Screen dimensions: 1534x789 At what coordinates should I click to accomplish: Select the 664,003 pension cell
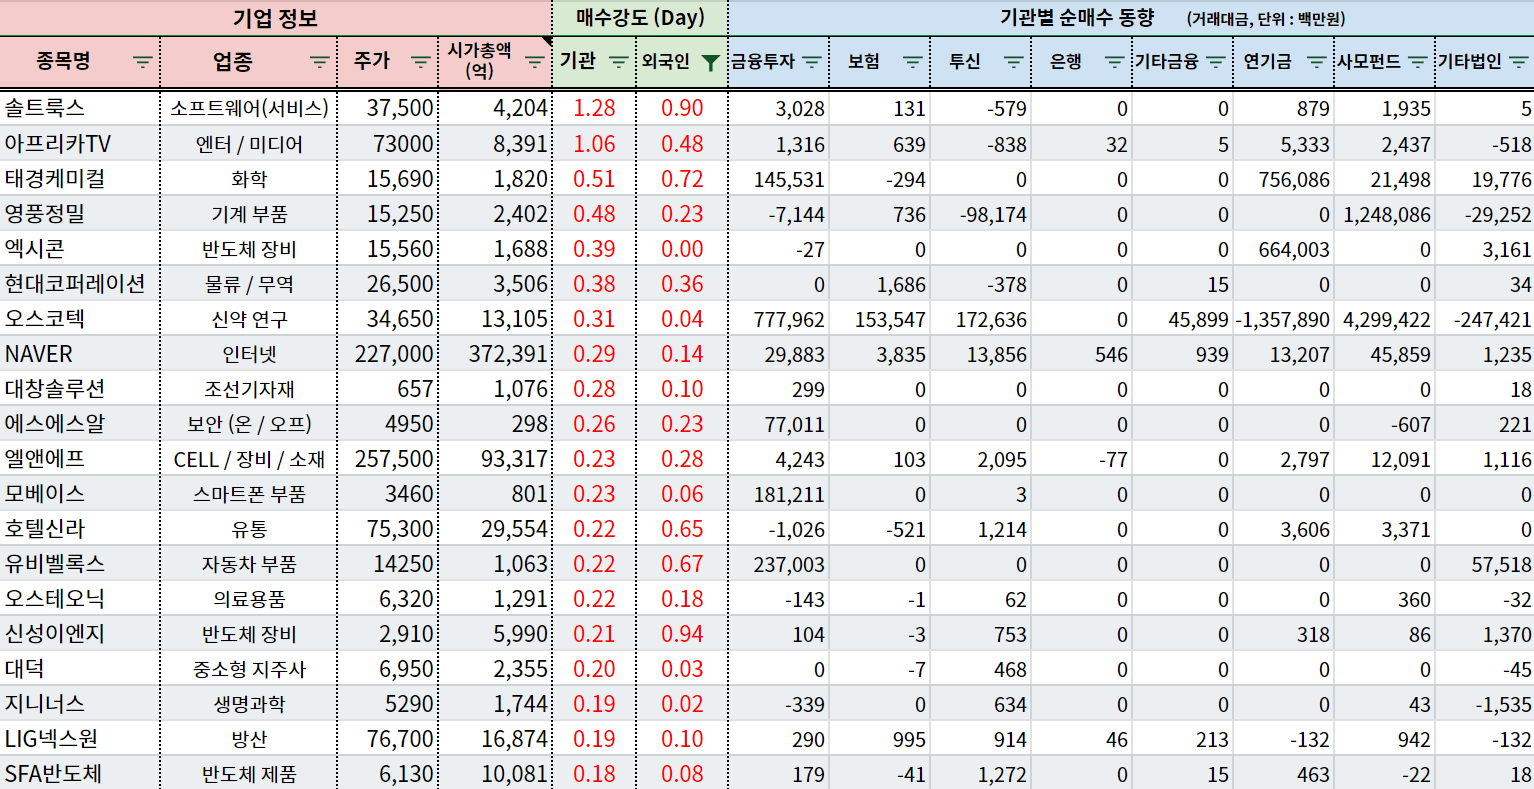click(x=1284, y=248)
